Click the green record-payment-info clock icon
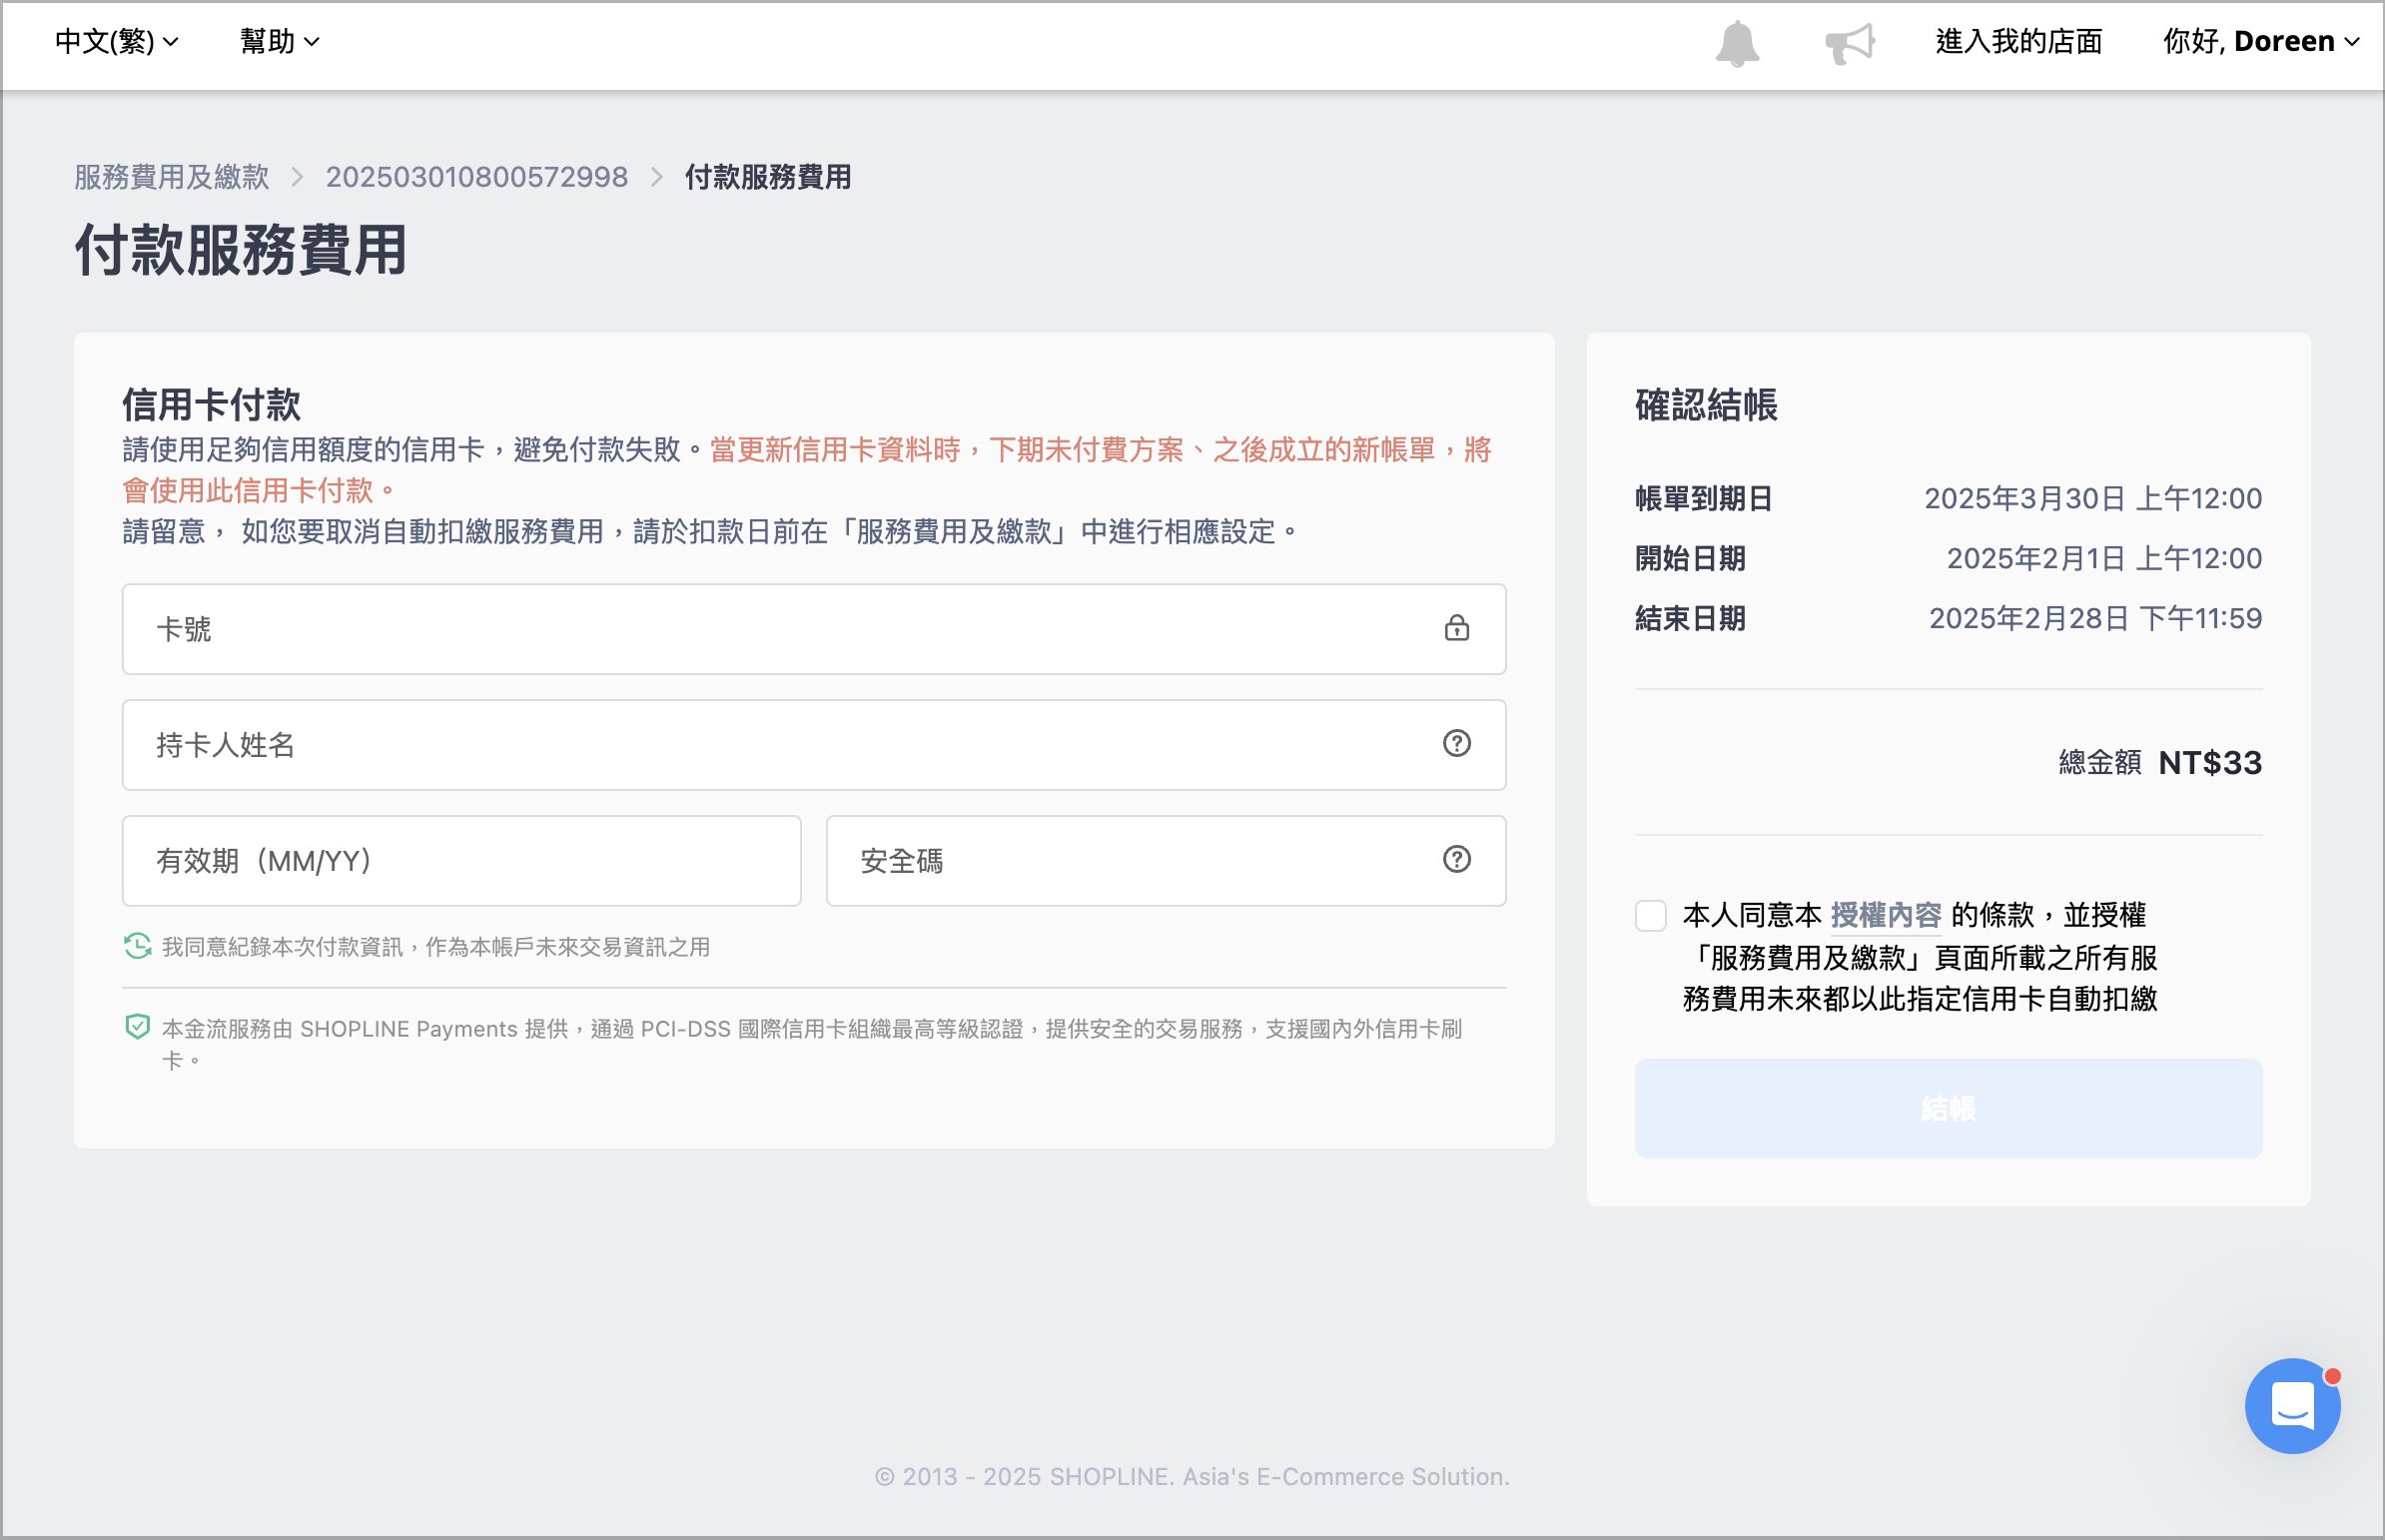The height and width of the screenshot is (1540, 2385). 137,946
